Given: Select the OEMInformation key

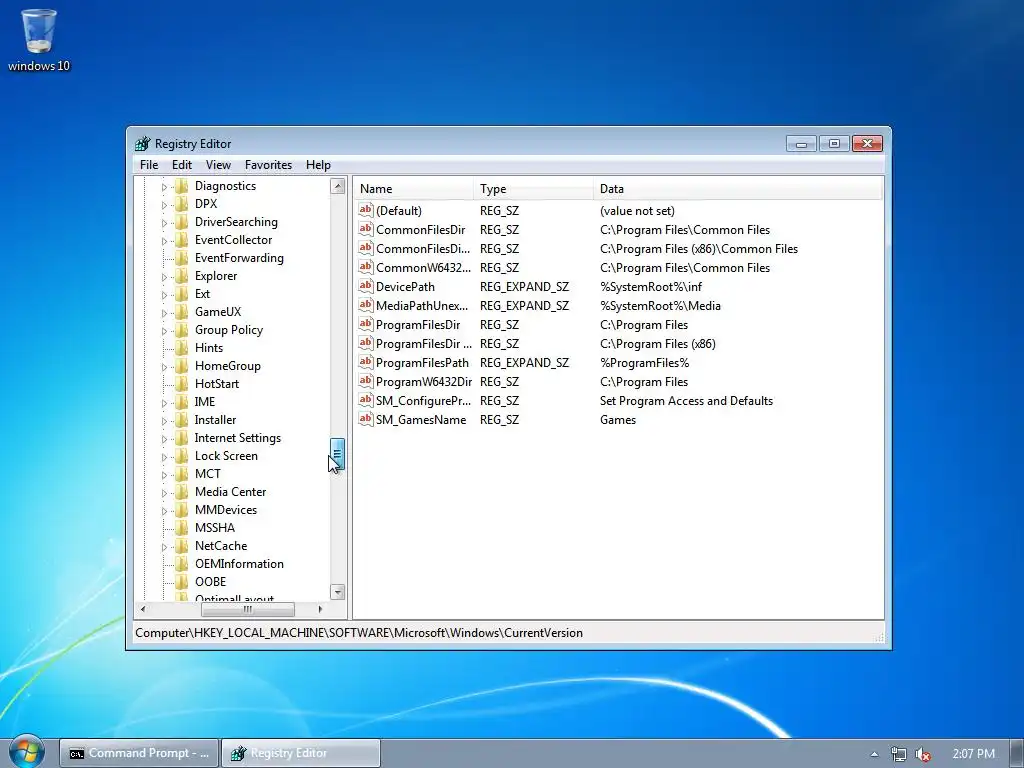Looking at the screenshot, I should pos(239,564).
